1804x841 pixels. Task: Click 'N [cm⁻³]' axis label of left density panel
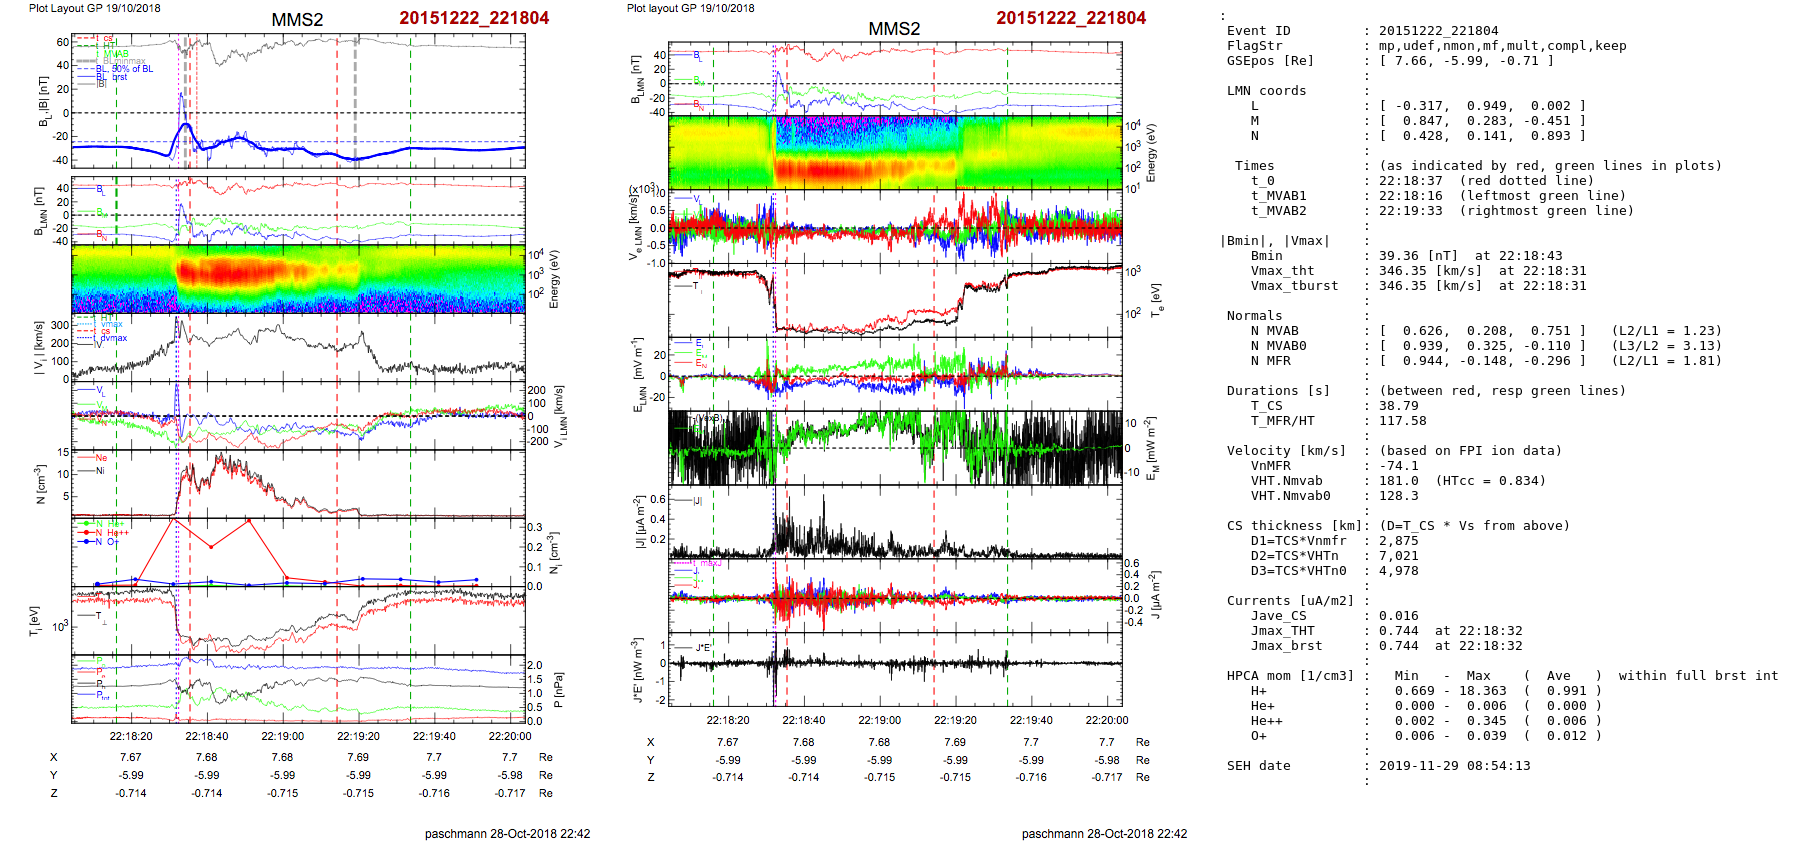39,484
